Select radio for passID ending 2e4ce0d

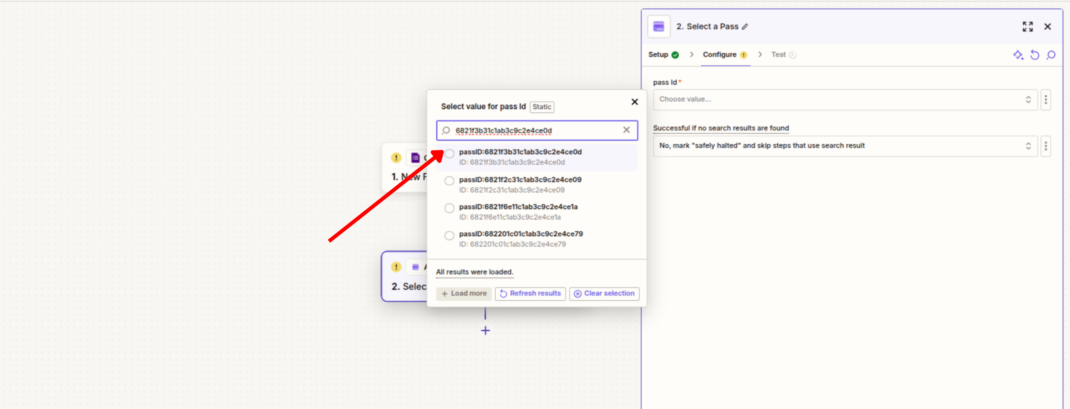coord(449,154)
